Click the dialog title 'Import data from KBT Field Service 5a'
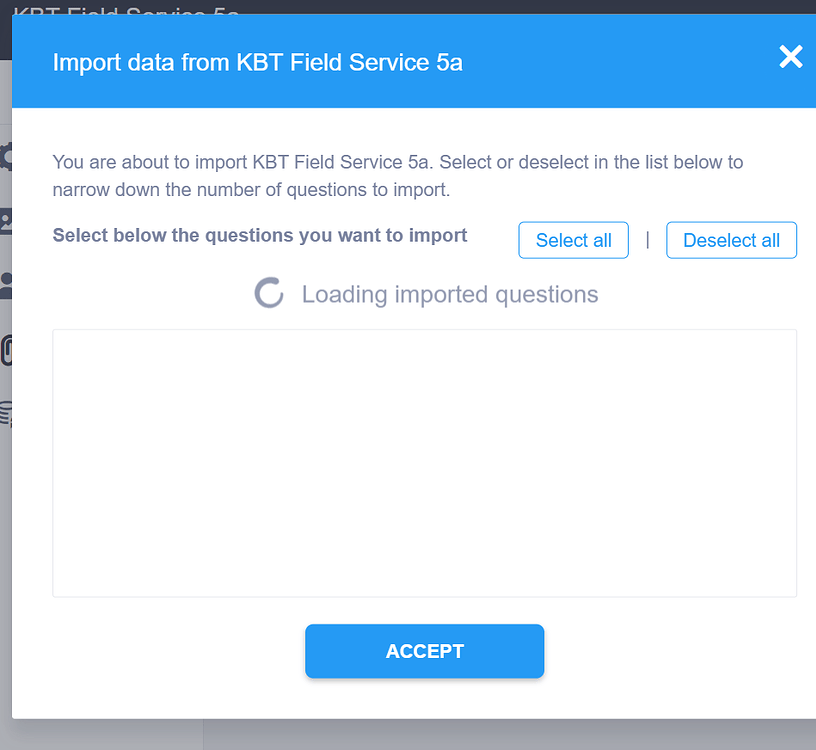 [x=257, y=63]
